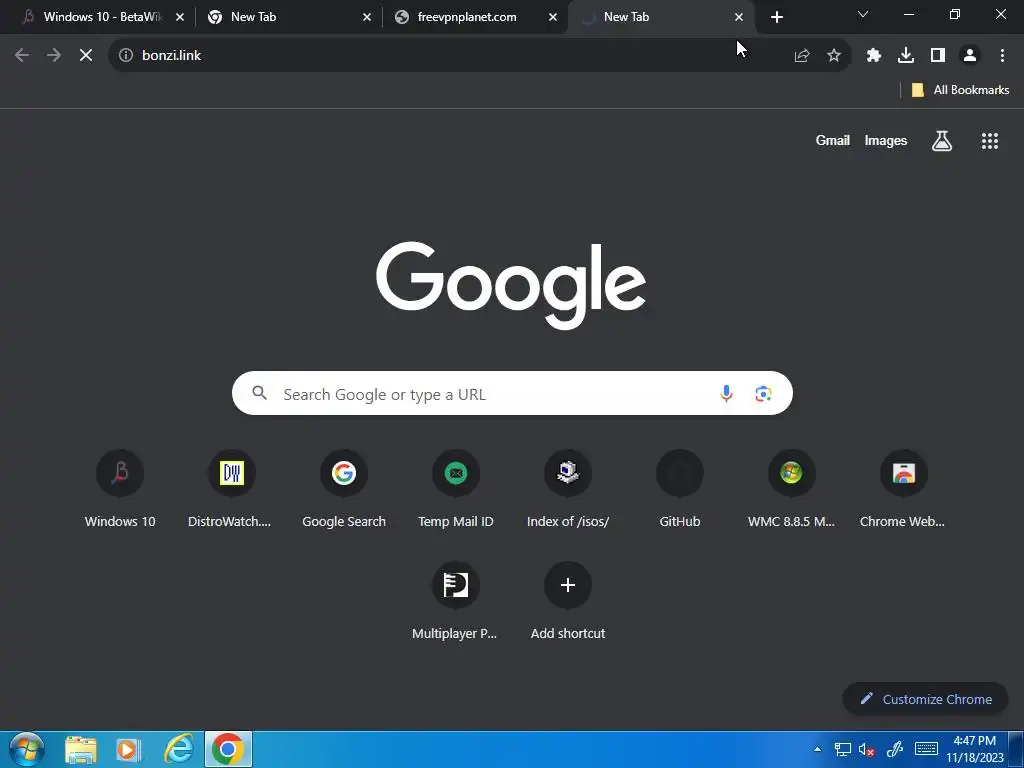
Task: Open the Index of /isos/ shortcut
Action: [568, 488]
